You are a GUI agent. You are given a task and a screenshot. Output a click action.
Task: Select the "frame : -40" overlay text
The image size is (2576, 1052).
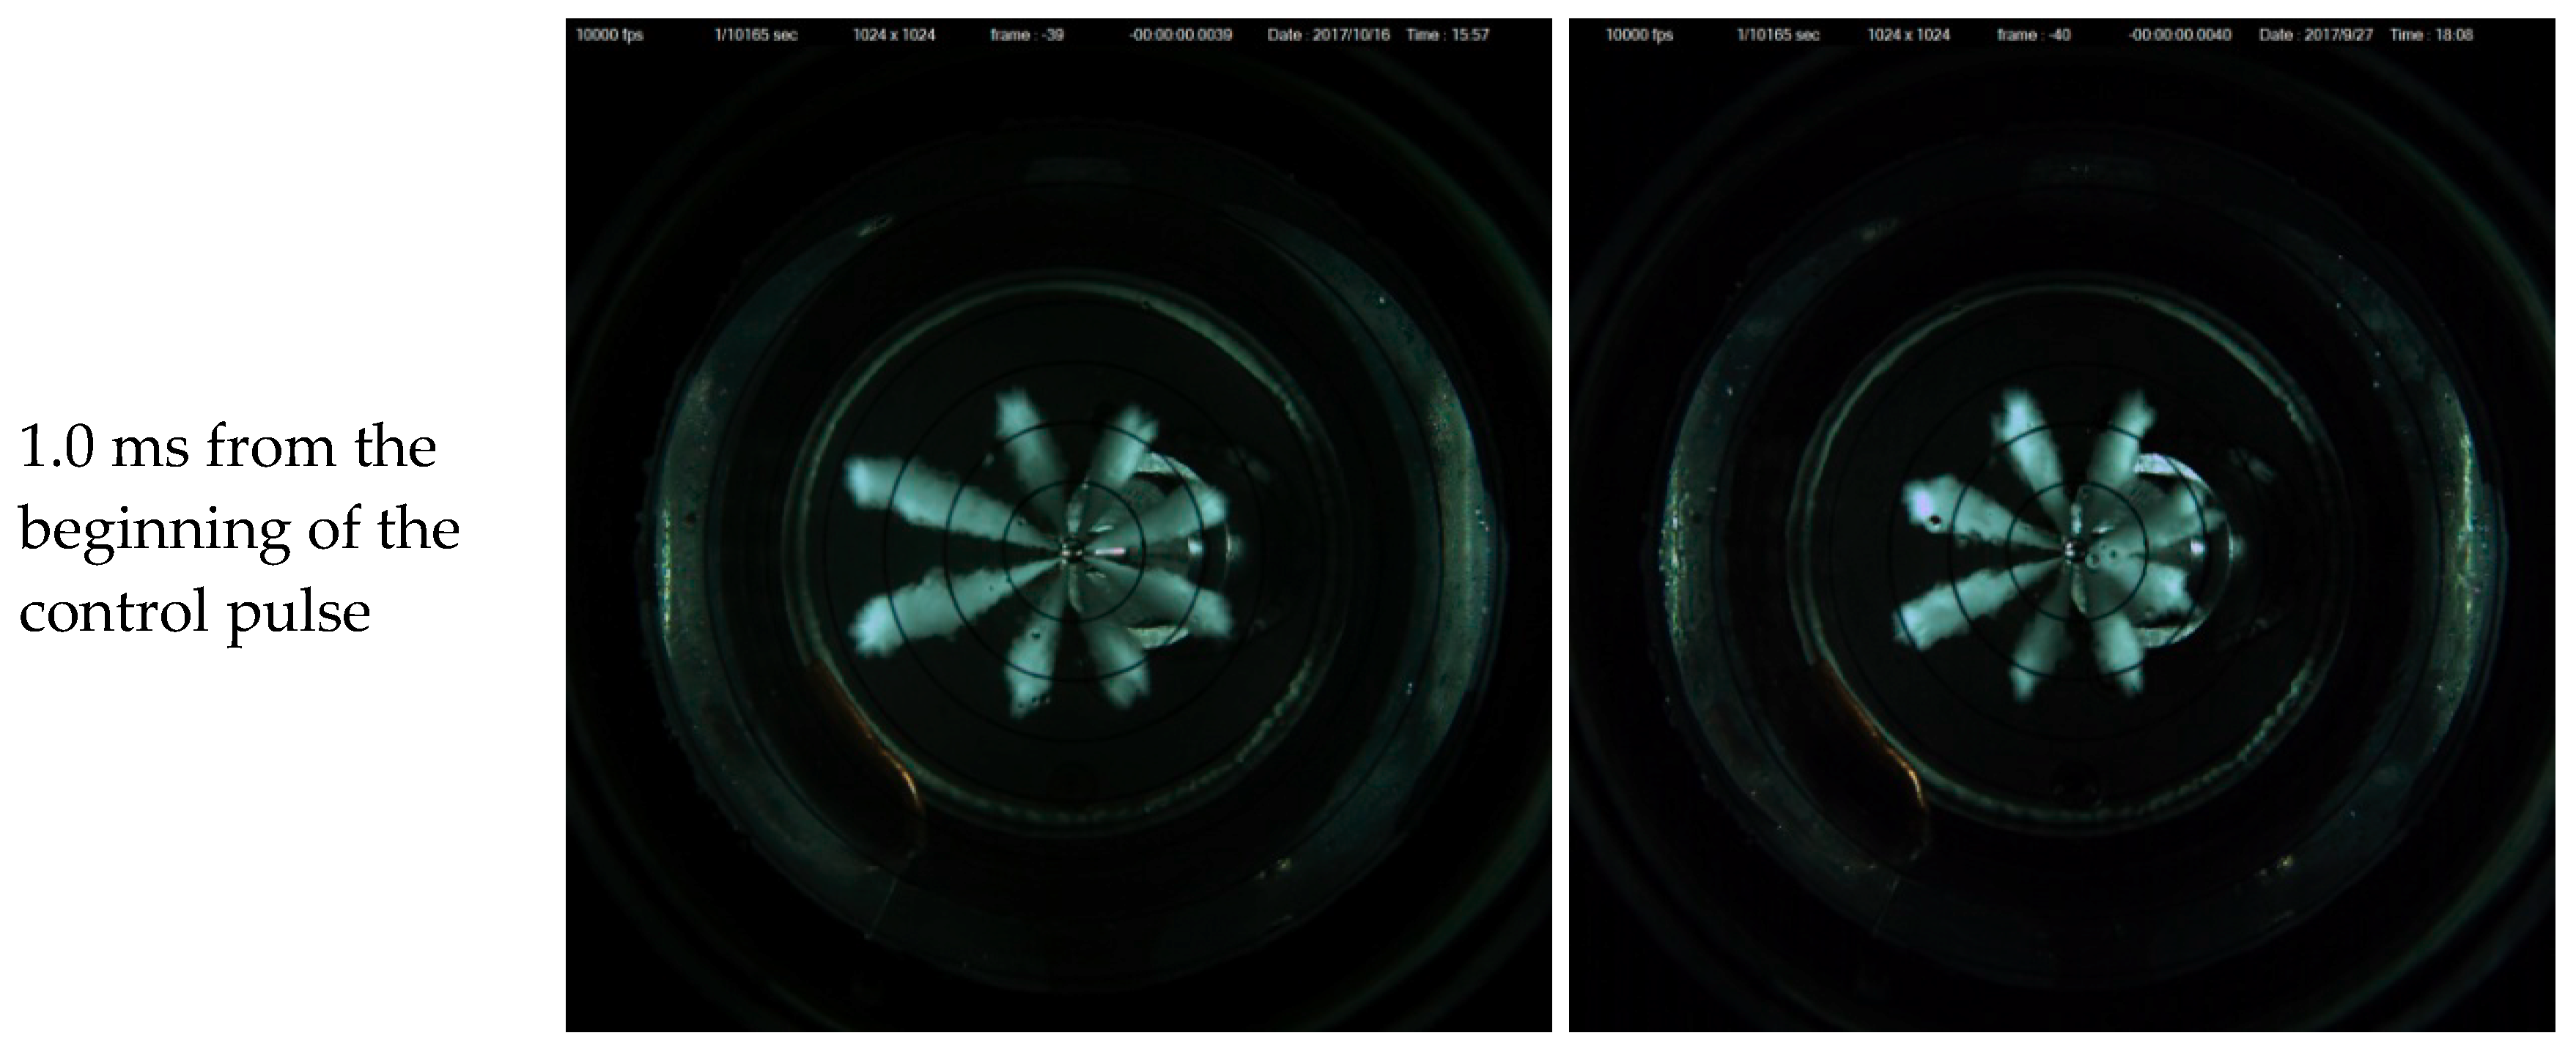pyautogui.click(x=2033, y=35)
